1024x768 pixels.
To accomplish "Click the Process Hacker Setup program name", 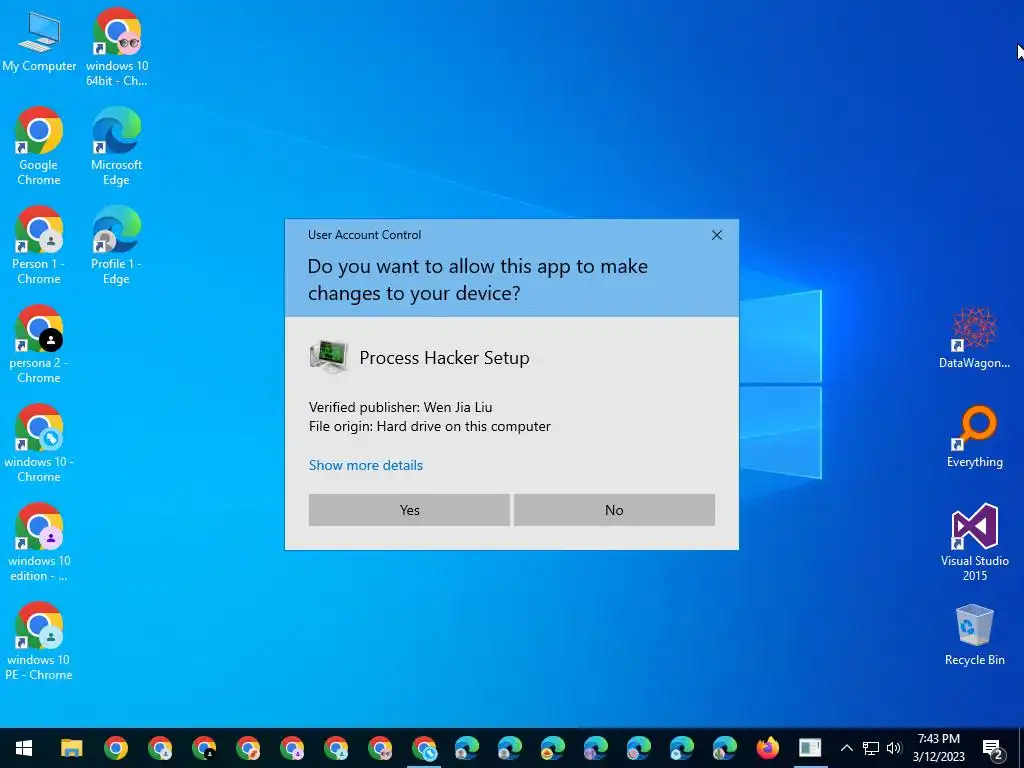I will pos(444,358).
